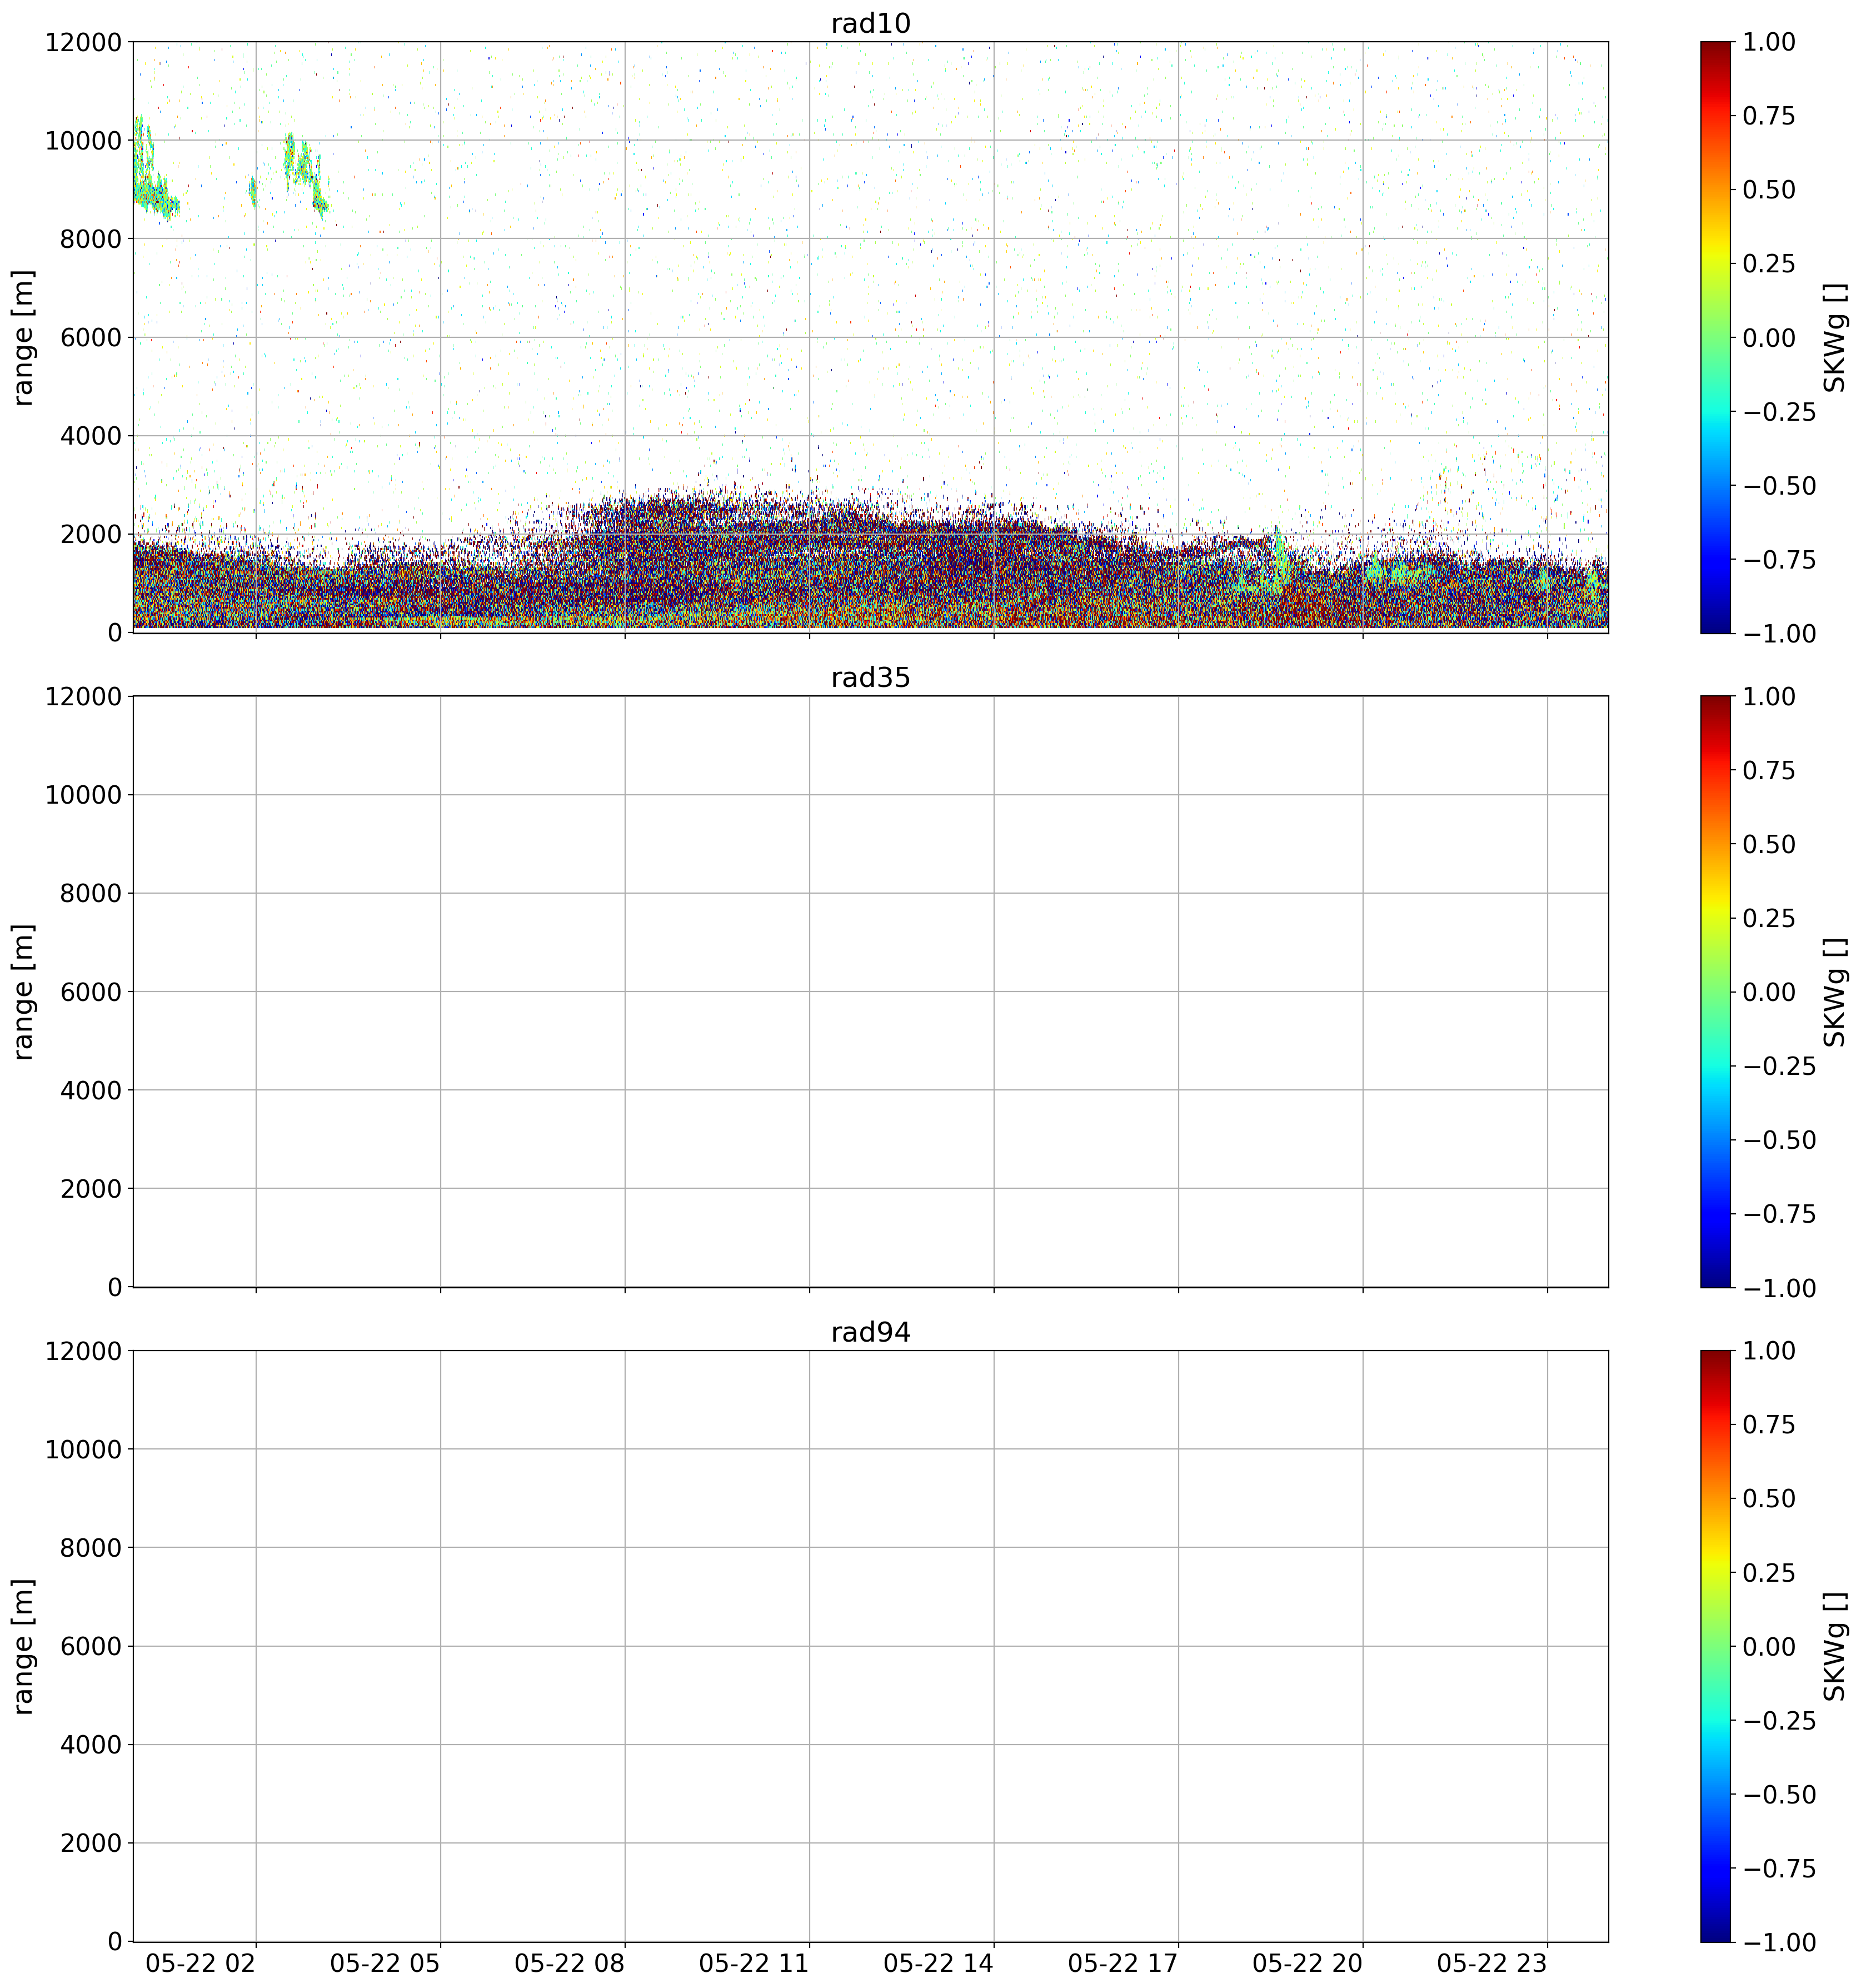Click the 6000 y-tick label of rad10

click(x=91, y=337)
